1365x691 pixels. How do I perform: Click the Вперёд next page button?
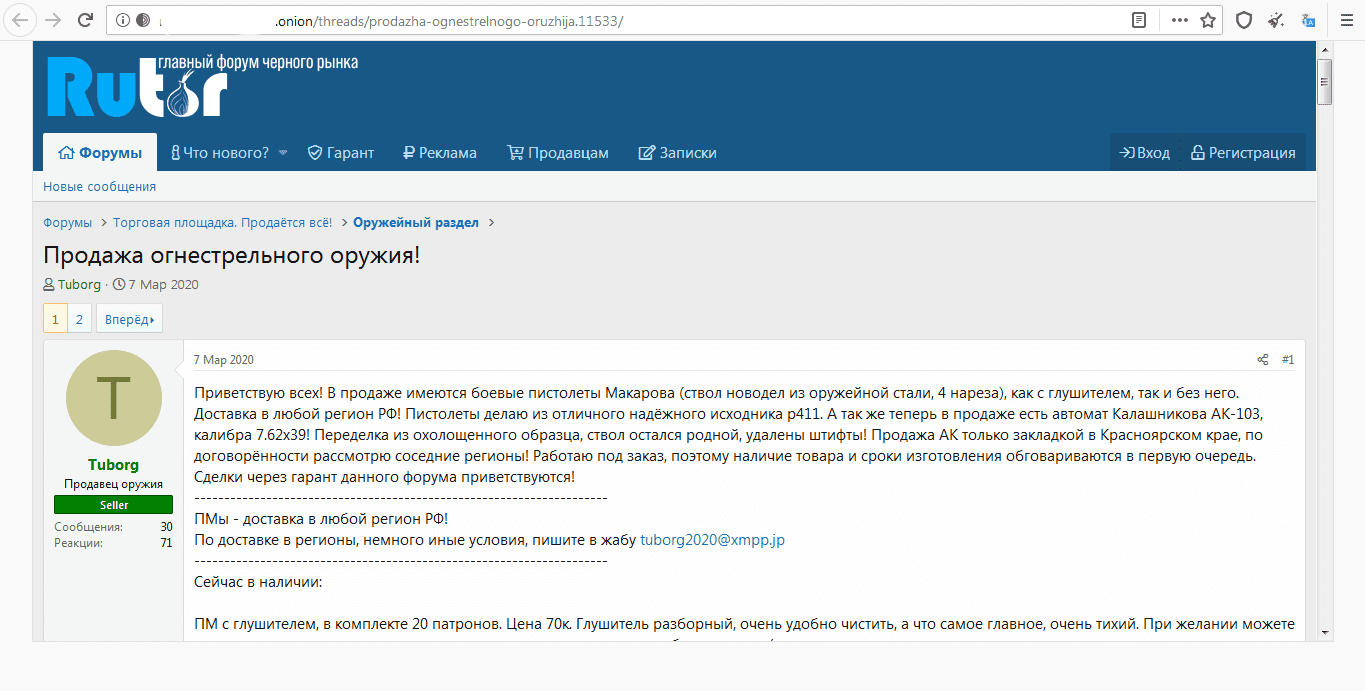click(x=129, y=319)
